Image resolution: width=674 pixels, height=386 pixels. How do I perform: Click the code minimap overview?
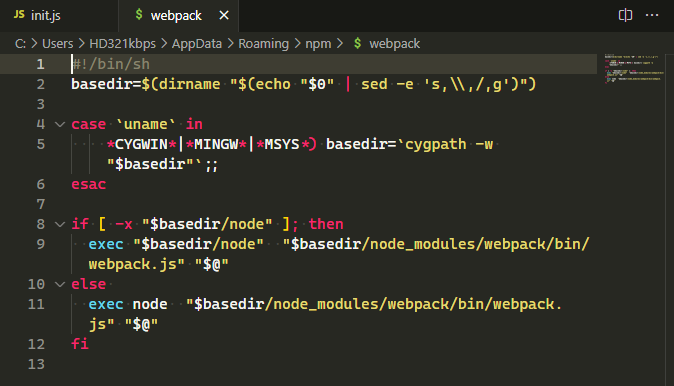[634, 68]
